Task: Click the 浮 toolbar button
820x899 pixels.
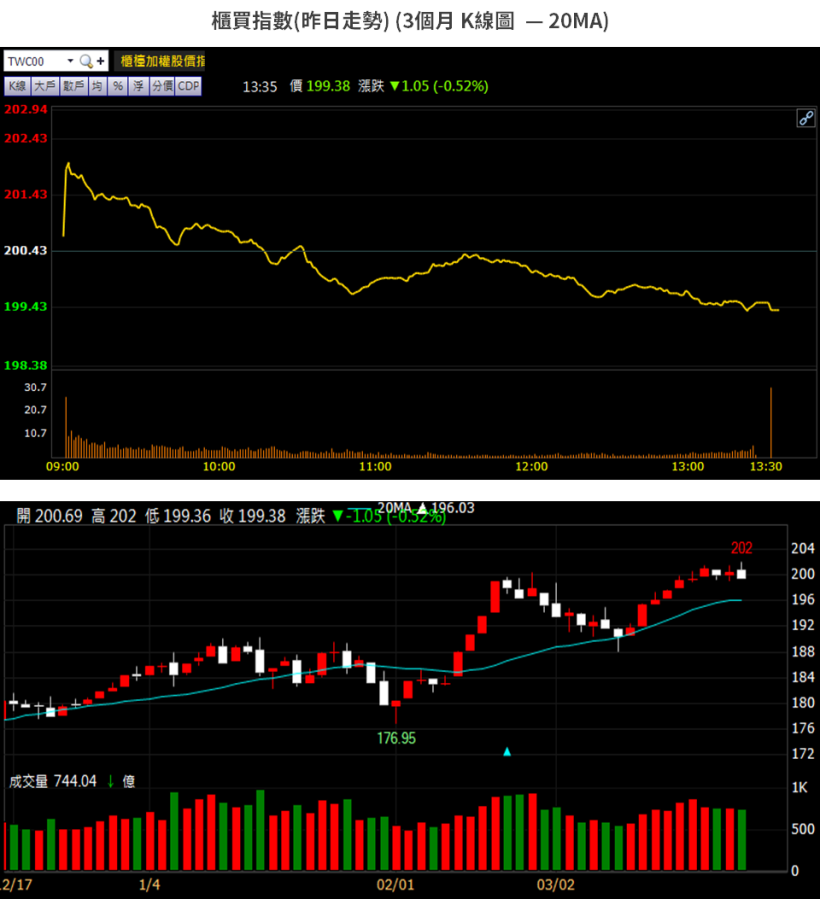Action: coord(138,87)
